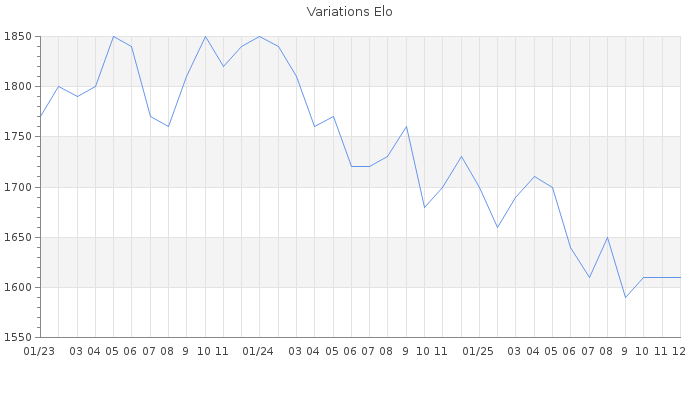The image size is (700, 400).
Task: Select the 1800 y-axis label
Action: pos(18,87)
